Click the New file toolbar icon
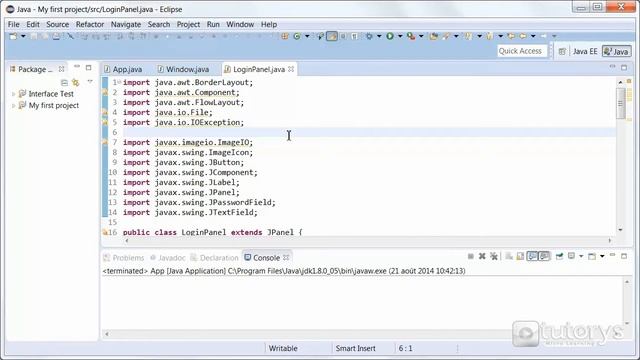 click(x=13, y=37)
